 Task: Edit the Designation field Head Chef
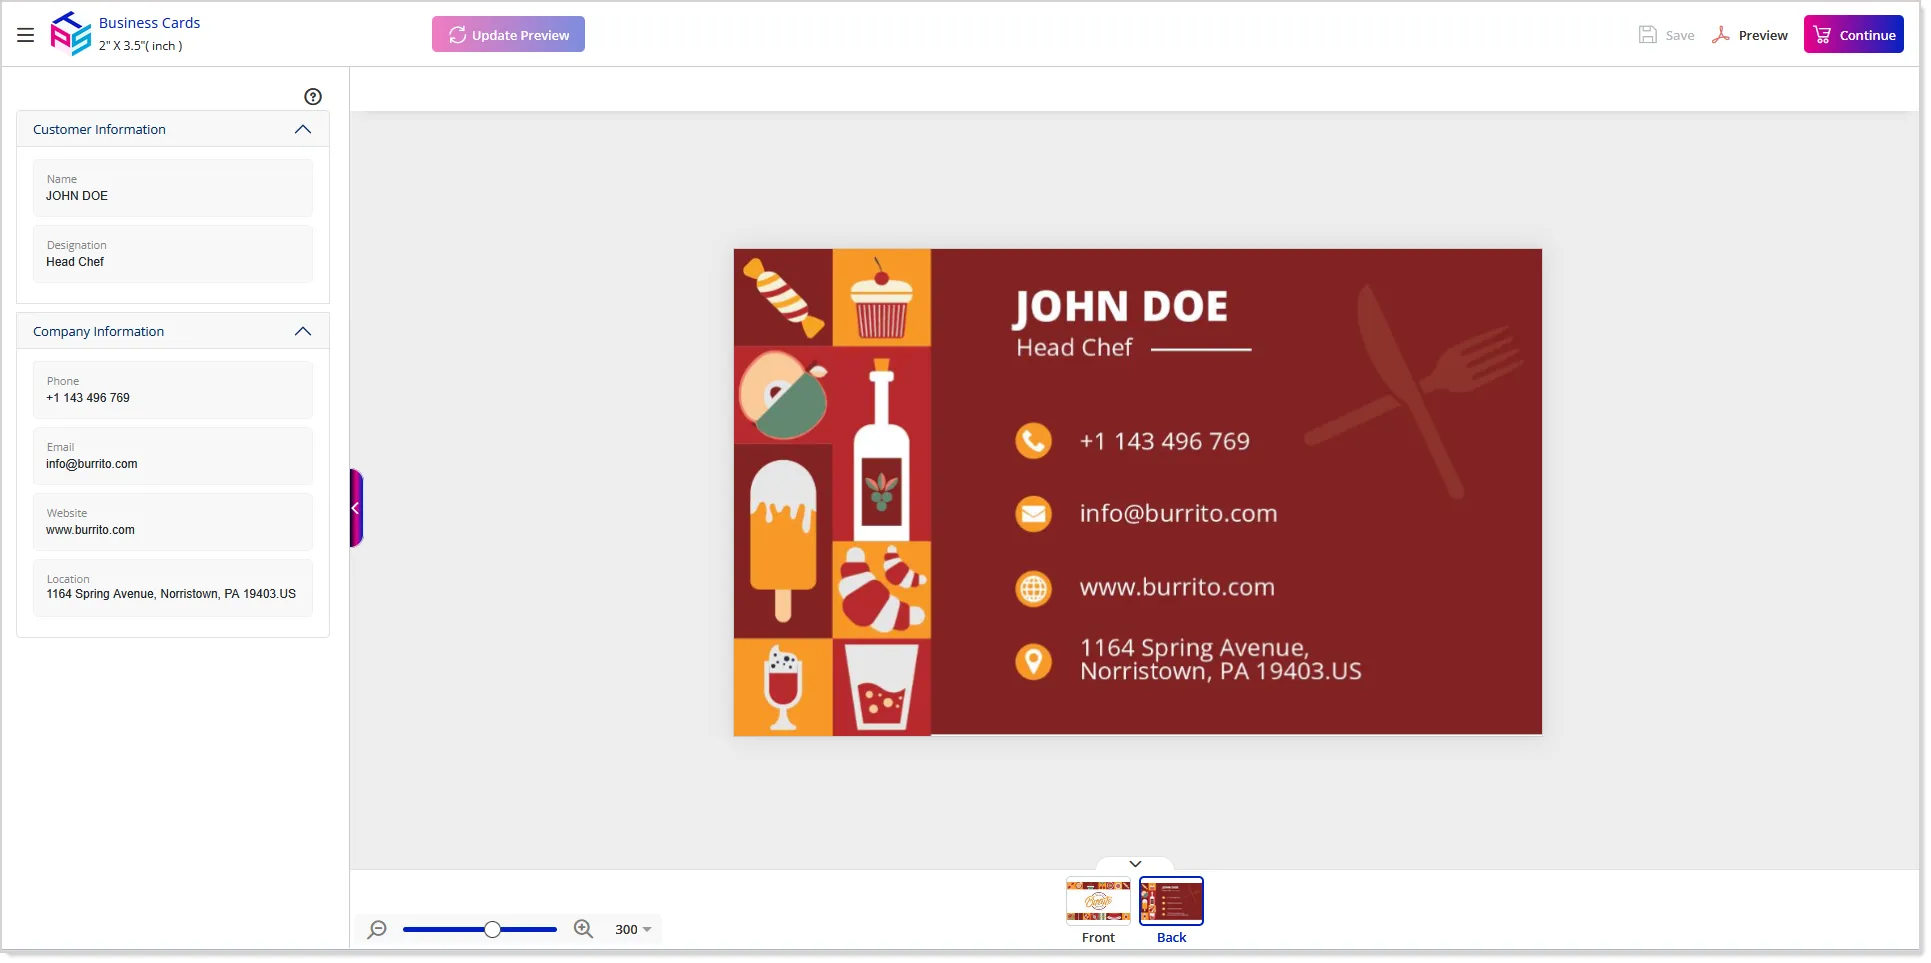173,254
